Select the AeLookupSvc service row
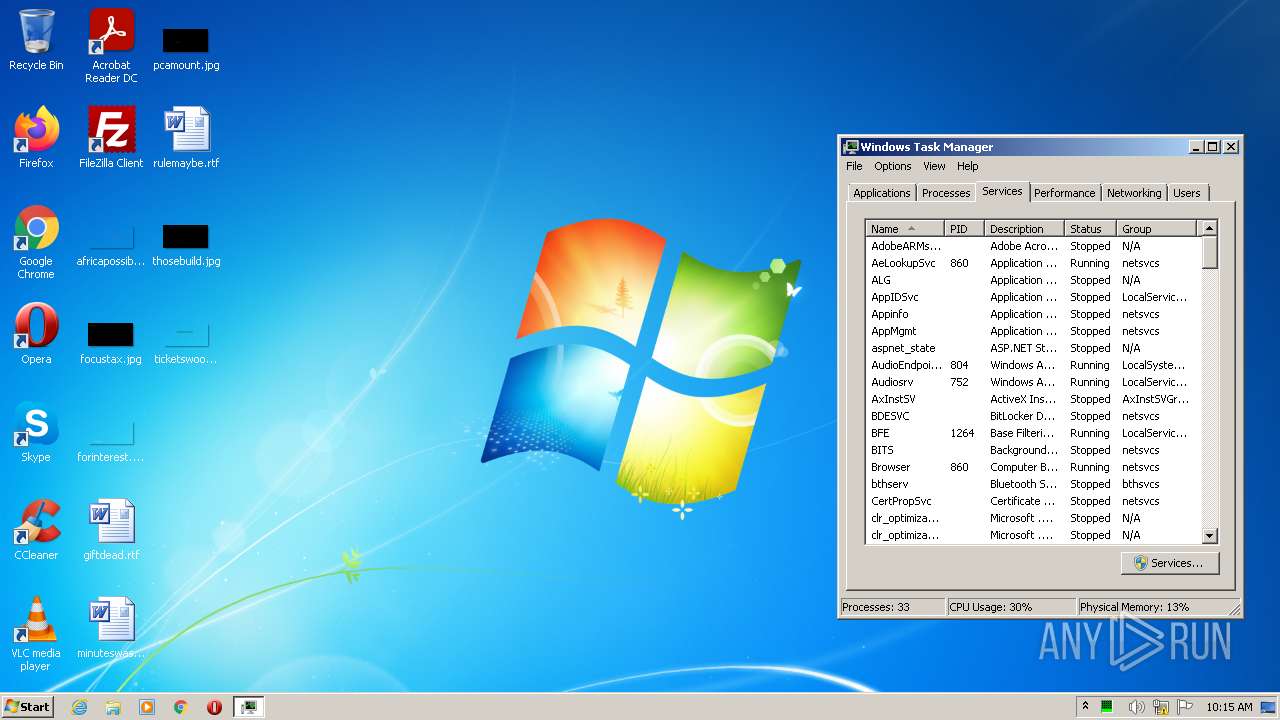This screenshot has width=1280, height=720. 1033,263
